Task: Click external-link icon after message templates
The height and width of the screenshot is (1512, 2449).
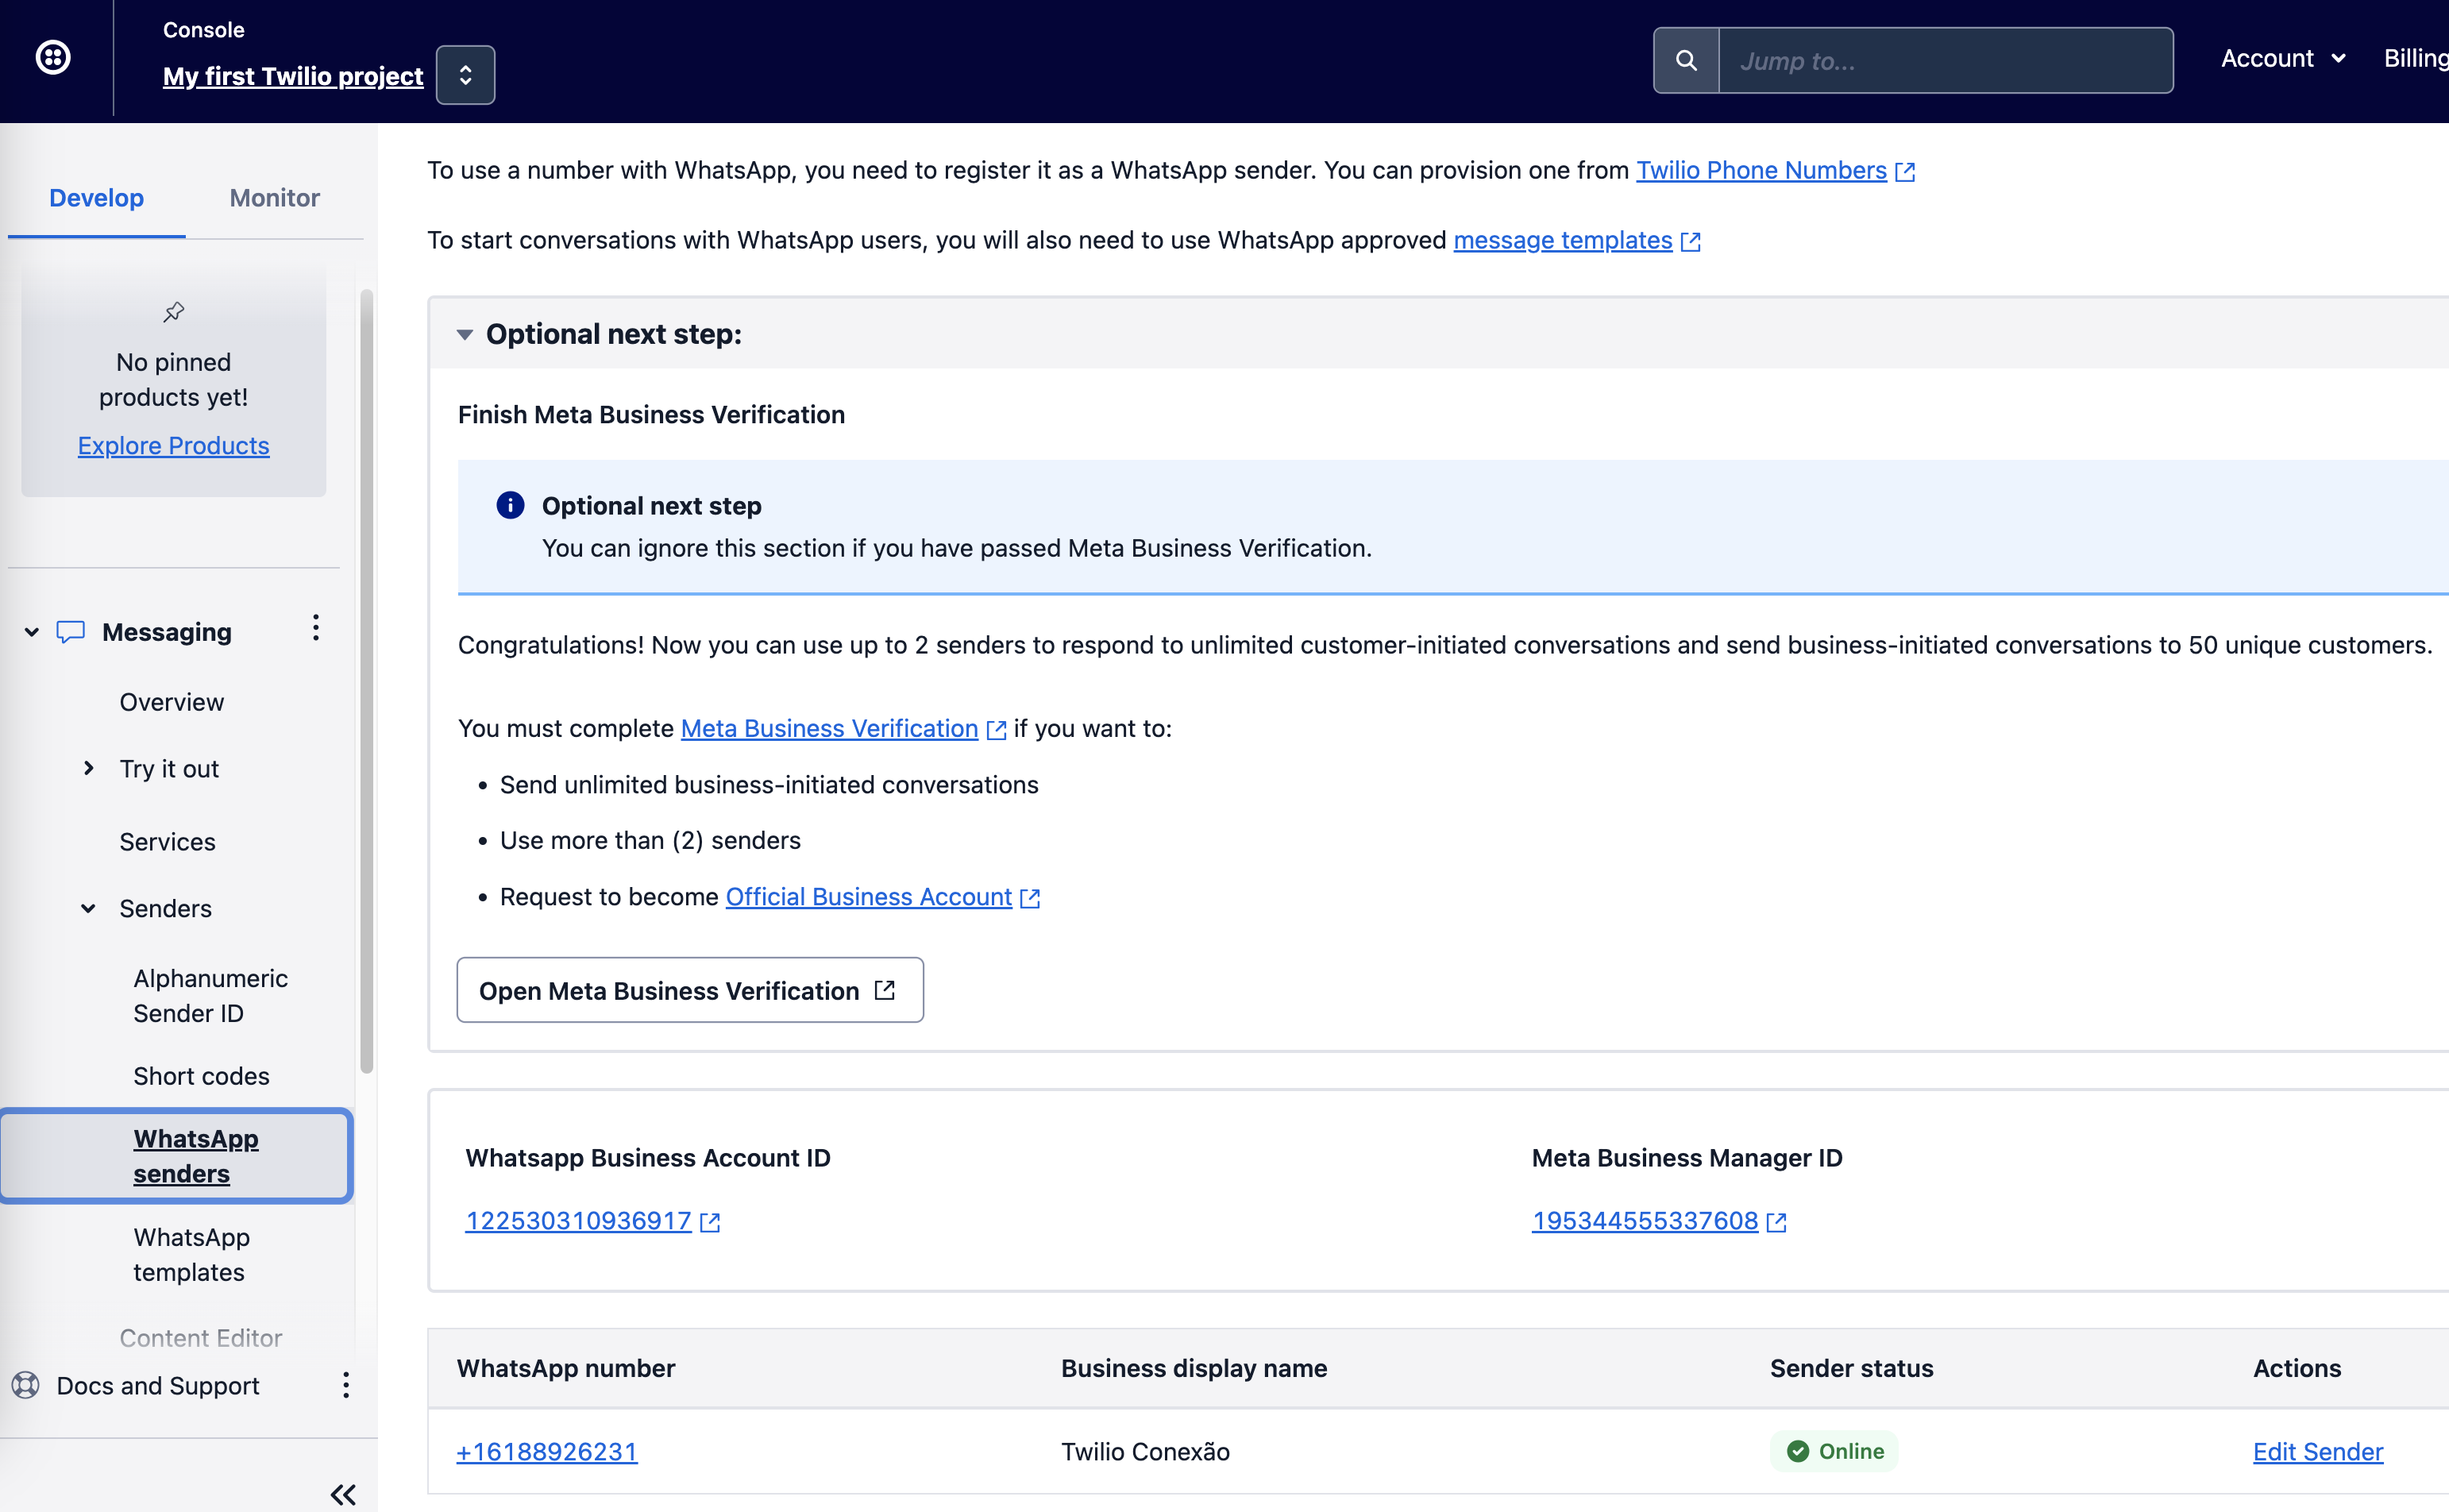Action: (1690, 242)
